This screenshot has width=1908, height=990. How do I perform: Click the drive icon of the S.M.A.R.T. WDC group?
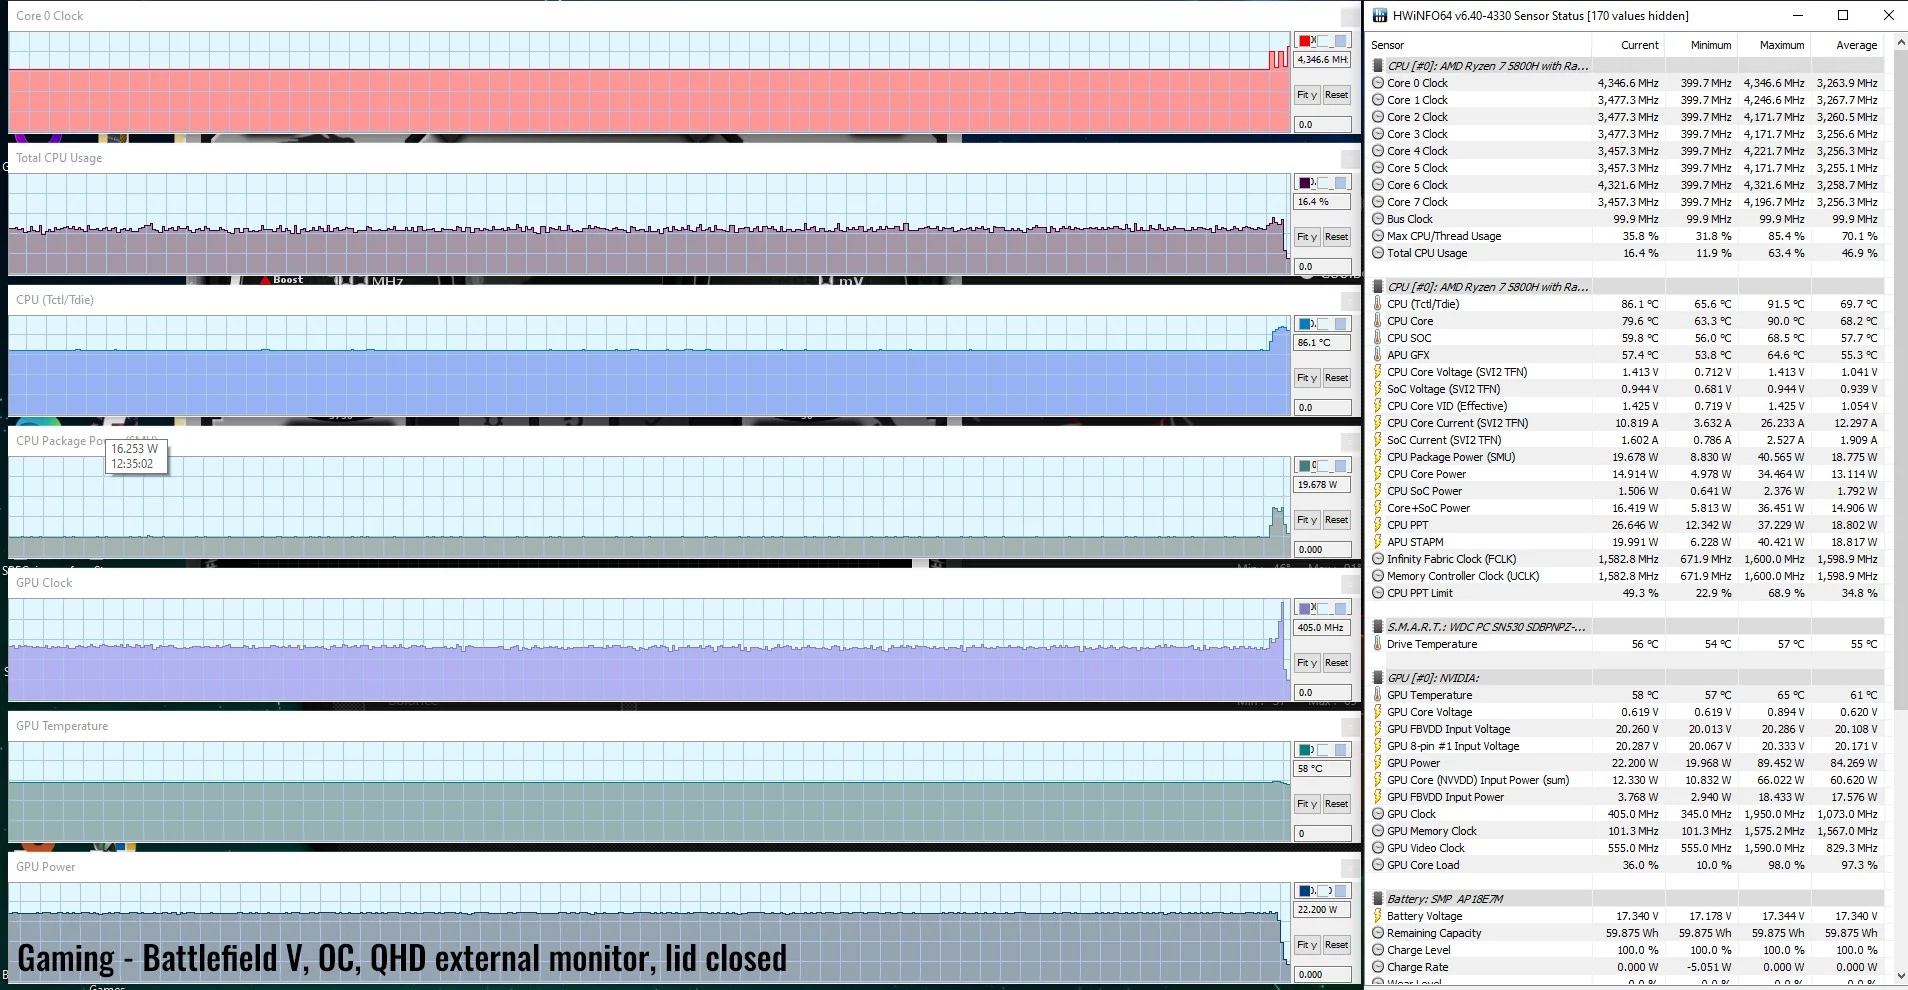[1378, 627]
